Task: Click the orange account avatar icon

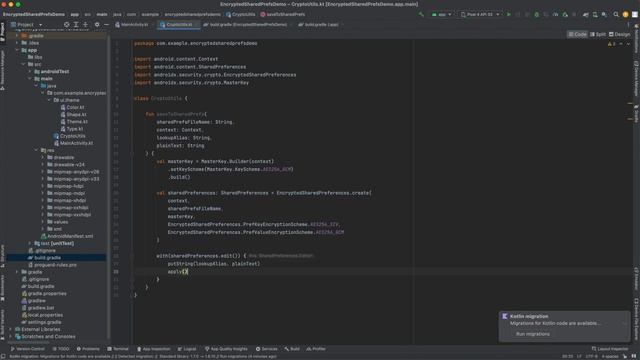Action: (x=625, y=14)
